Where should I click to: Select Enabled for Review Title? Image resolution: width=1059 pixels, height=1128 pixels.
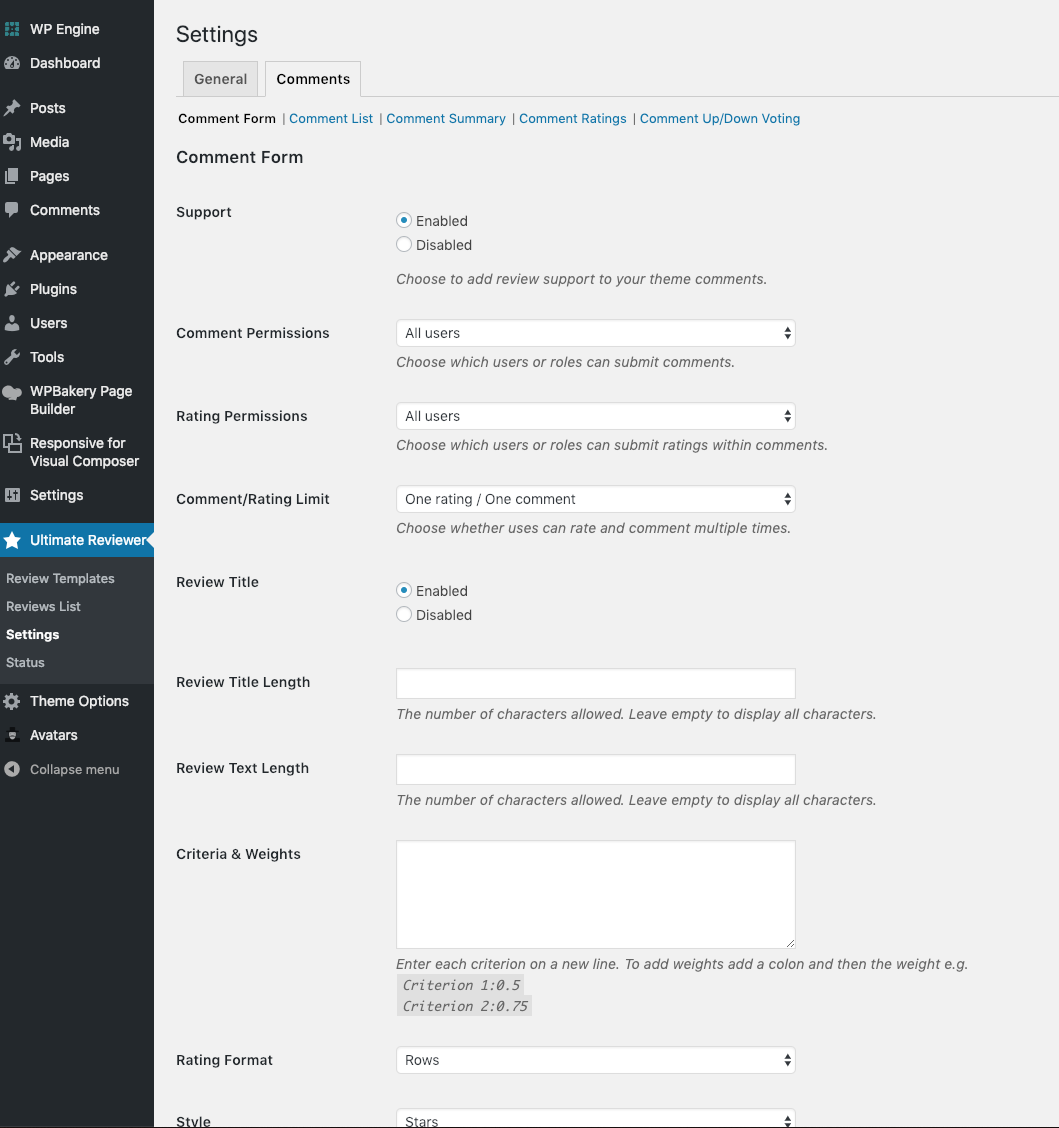tap(404, 590)
